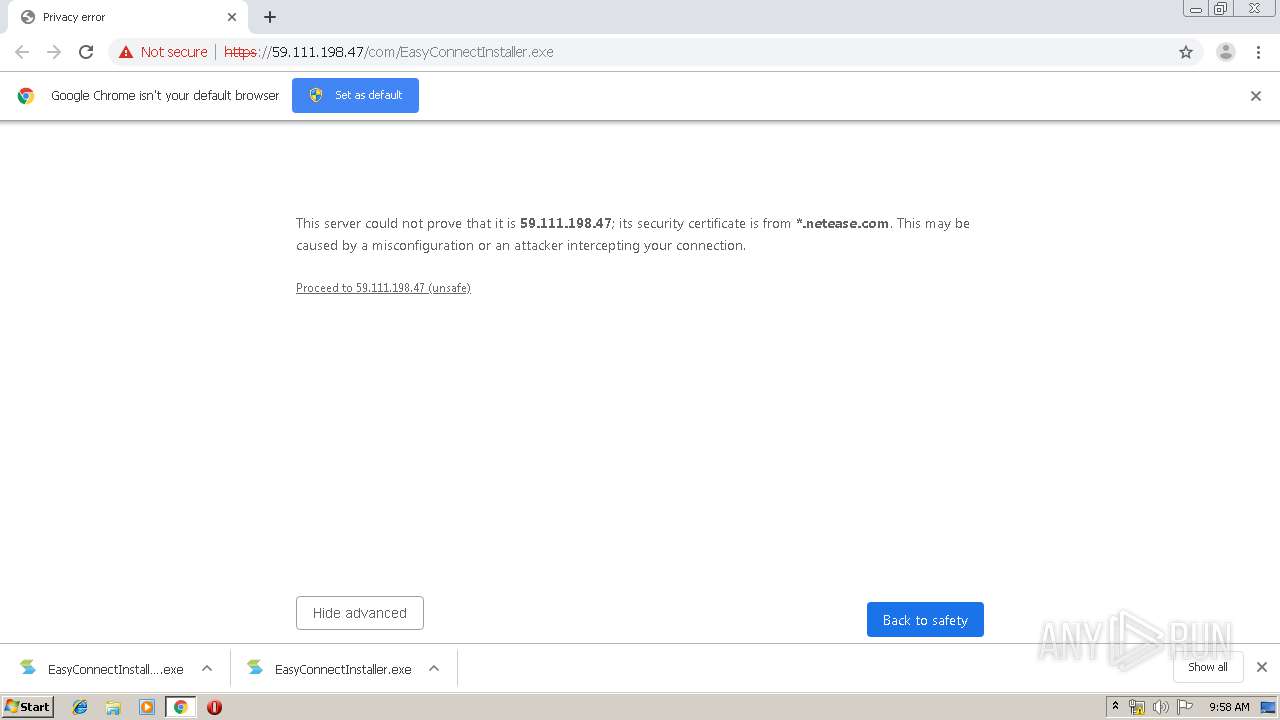Open the Action Center flag icon

[1185, 707]
